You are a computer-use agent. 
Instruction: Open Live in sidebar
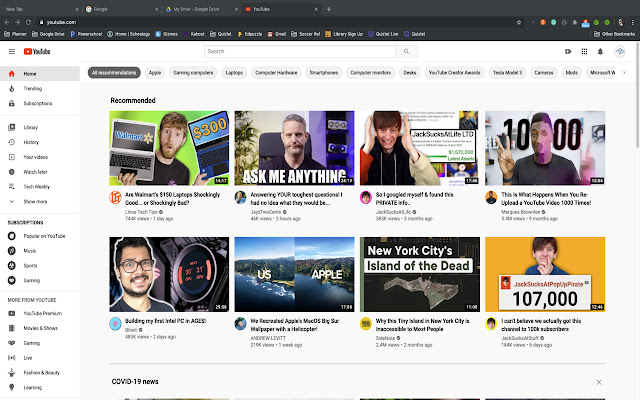coord(40,358)
